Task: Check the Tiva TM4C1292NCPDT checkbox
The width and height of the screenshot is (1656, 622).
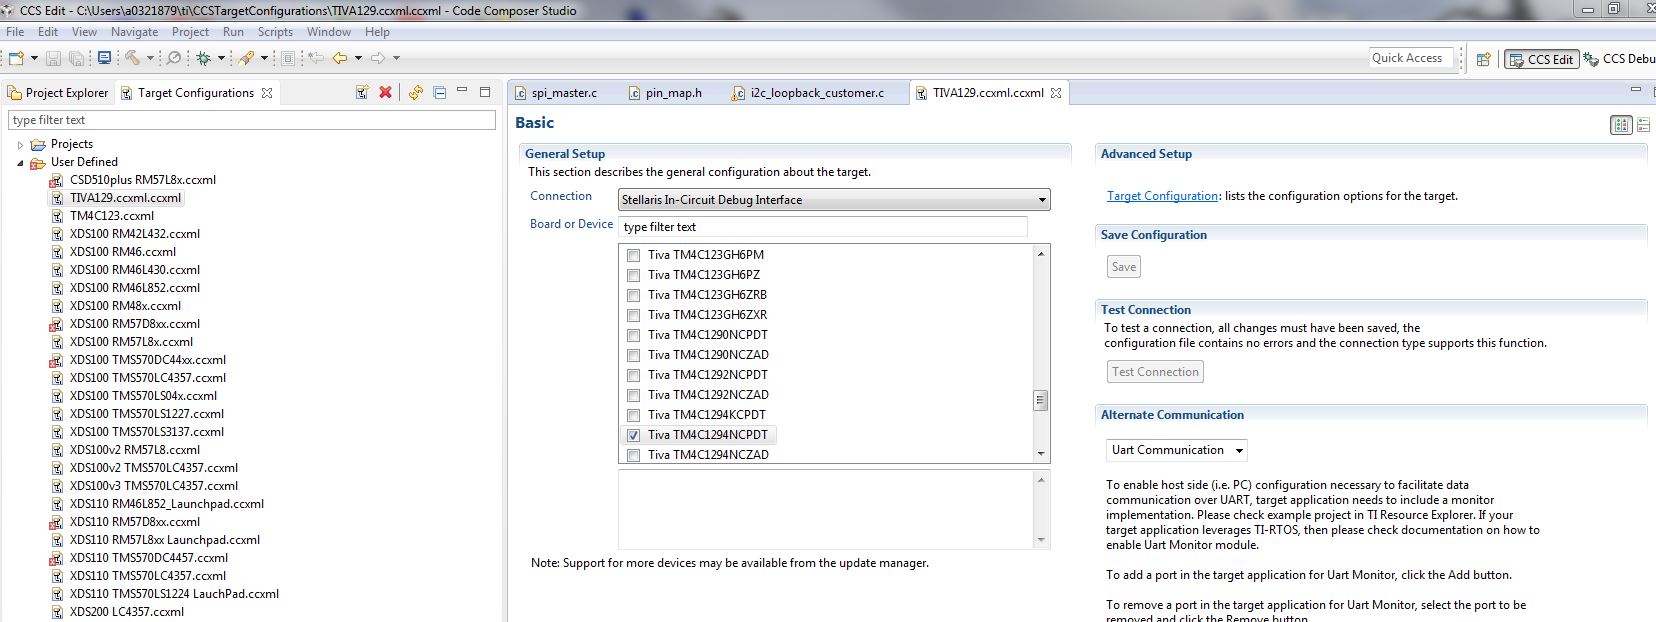Action: [x=633, y=375]
